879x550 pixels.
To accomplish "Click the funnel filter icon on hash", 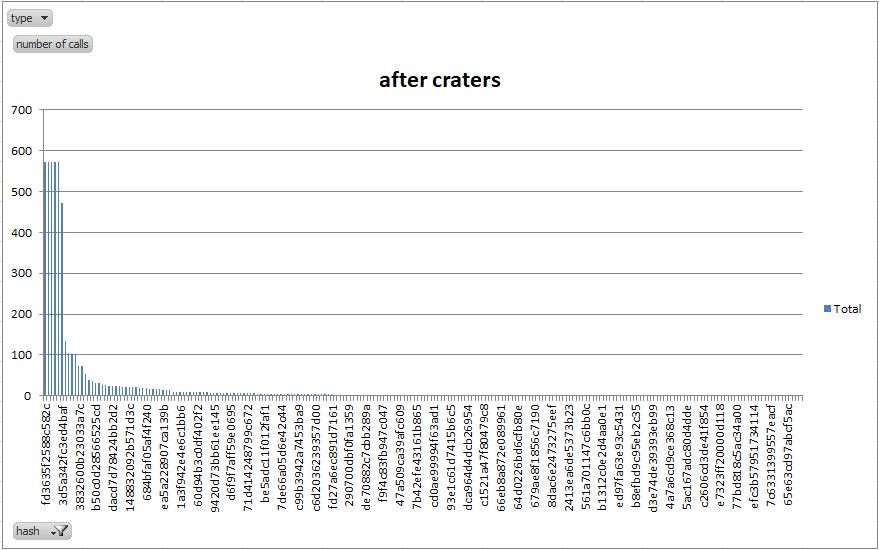I will pyautogui.click(x=61, y=530).
